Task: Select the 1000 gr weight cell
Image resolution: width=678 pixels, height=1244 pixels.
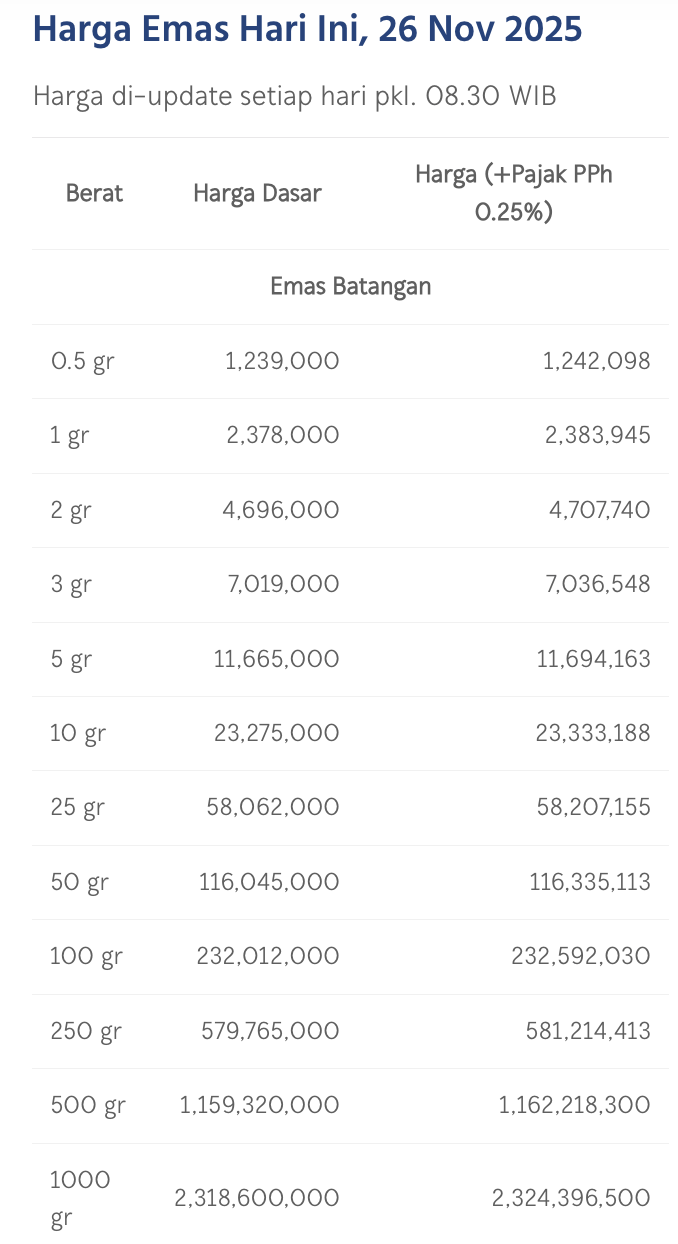Action: pos(80,1198)
